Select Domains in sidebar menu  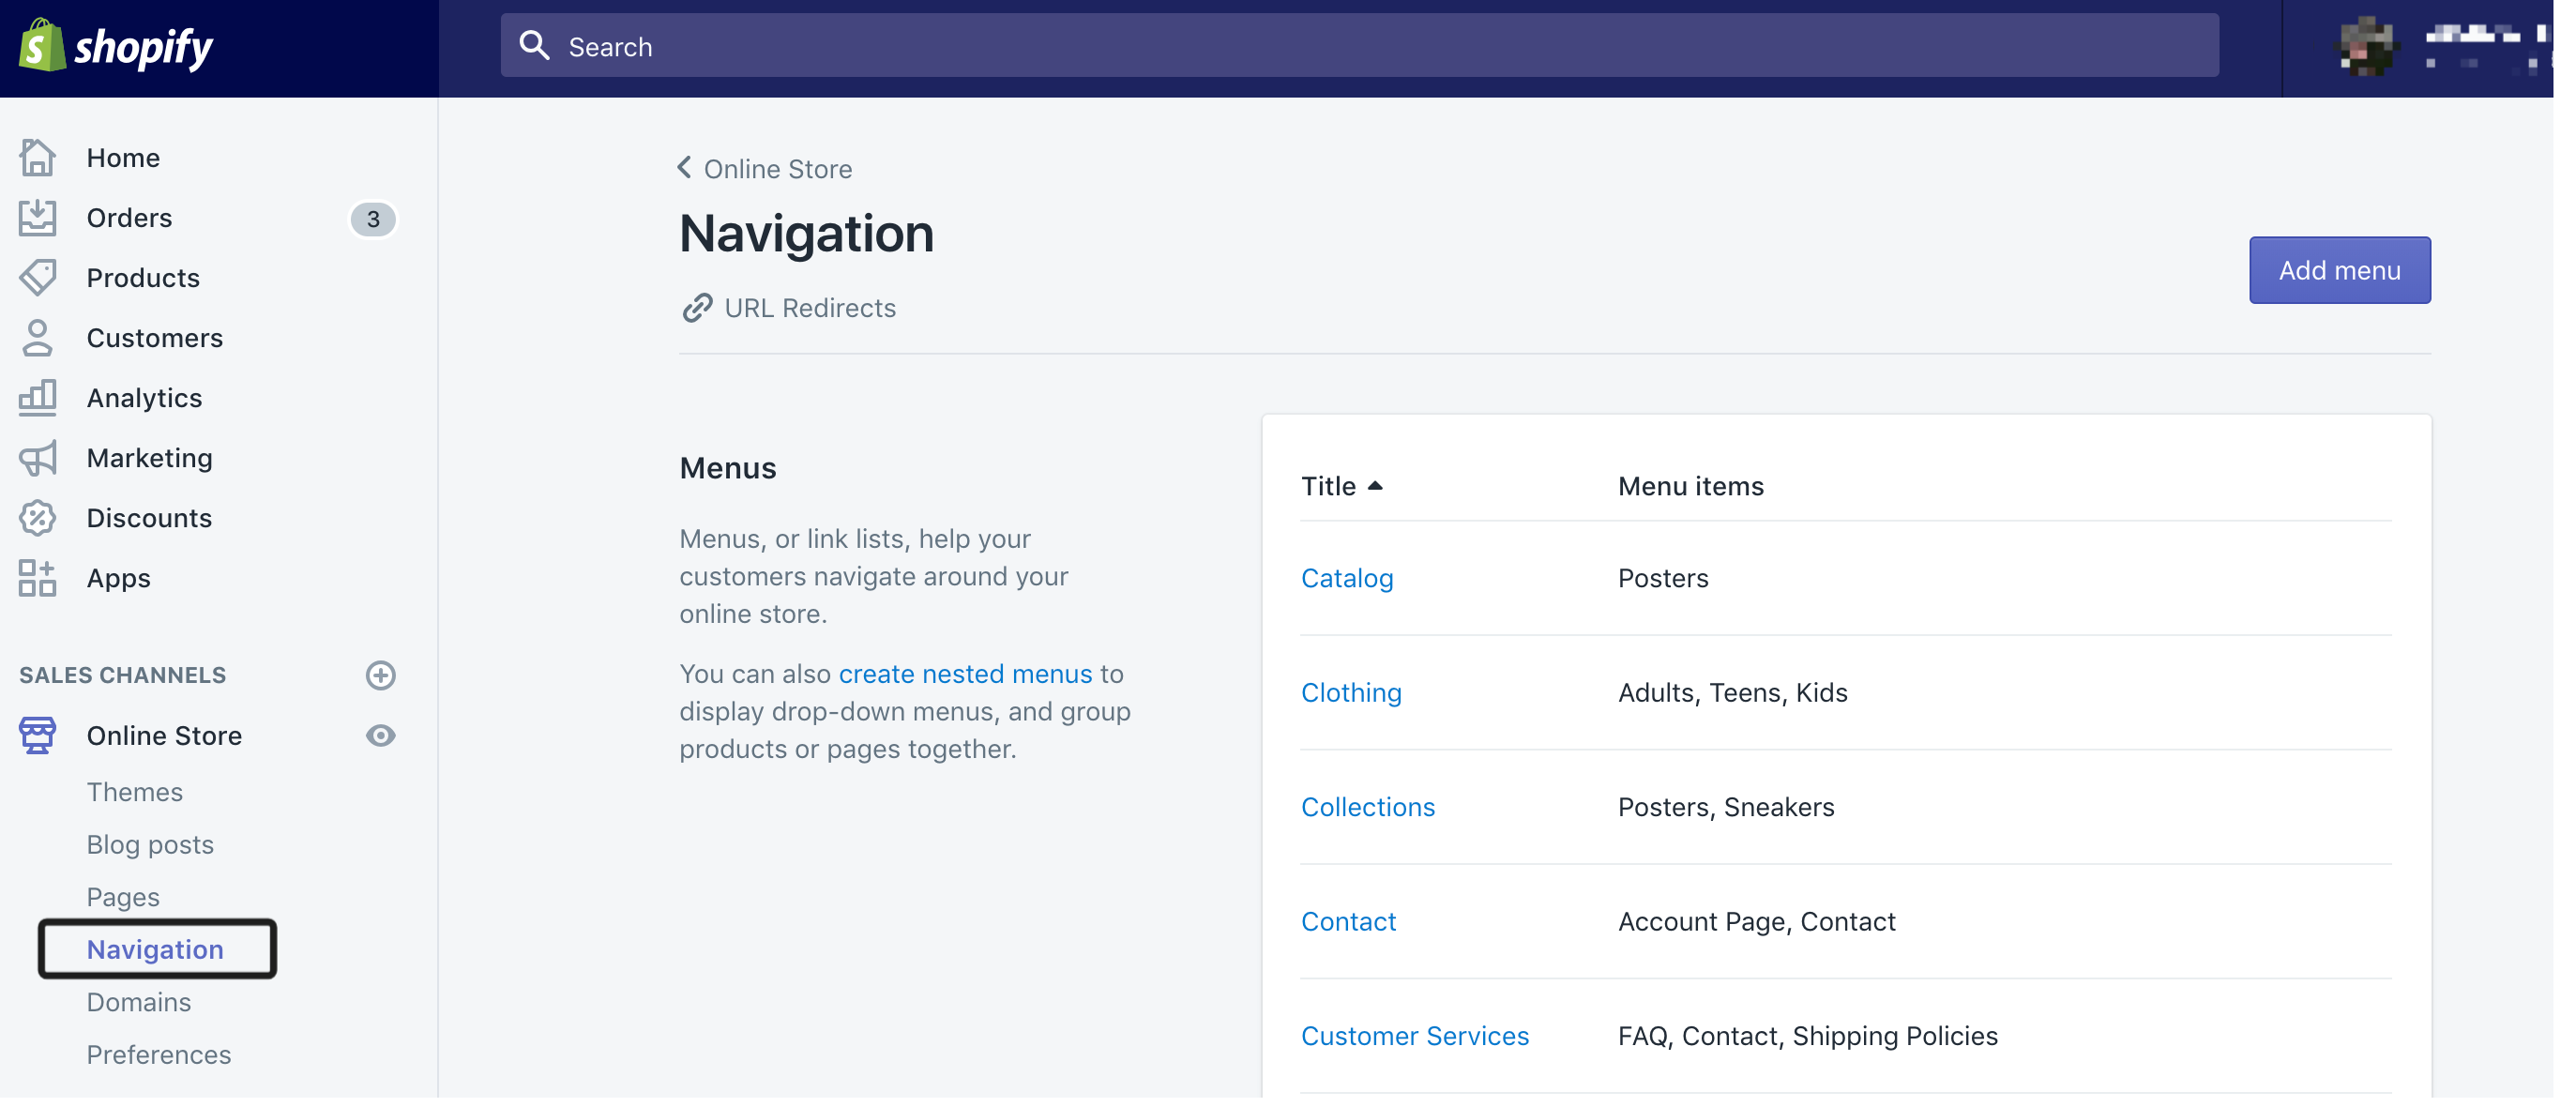click(x=139, y=1002)
